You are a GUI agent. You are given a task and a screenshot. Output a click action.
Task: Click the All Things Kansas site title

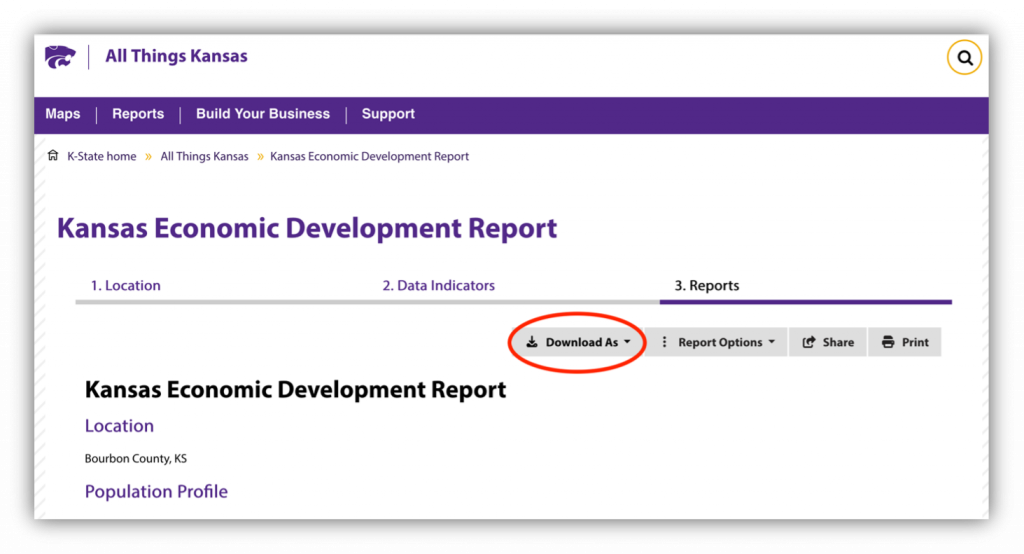pyautogui.click(x=176, y=56)
